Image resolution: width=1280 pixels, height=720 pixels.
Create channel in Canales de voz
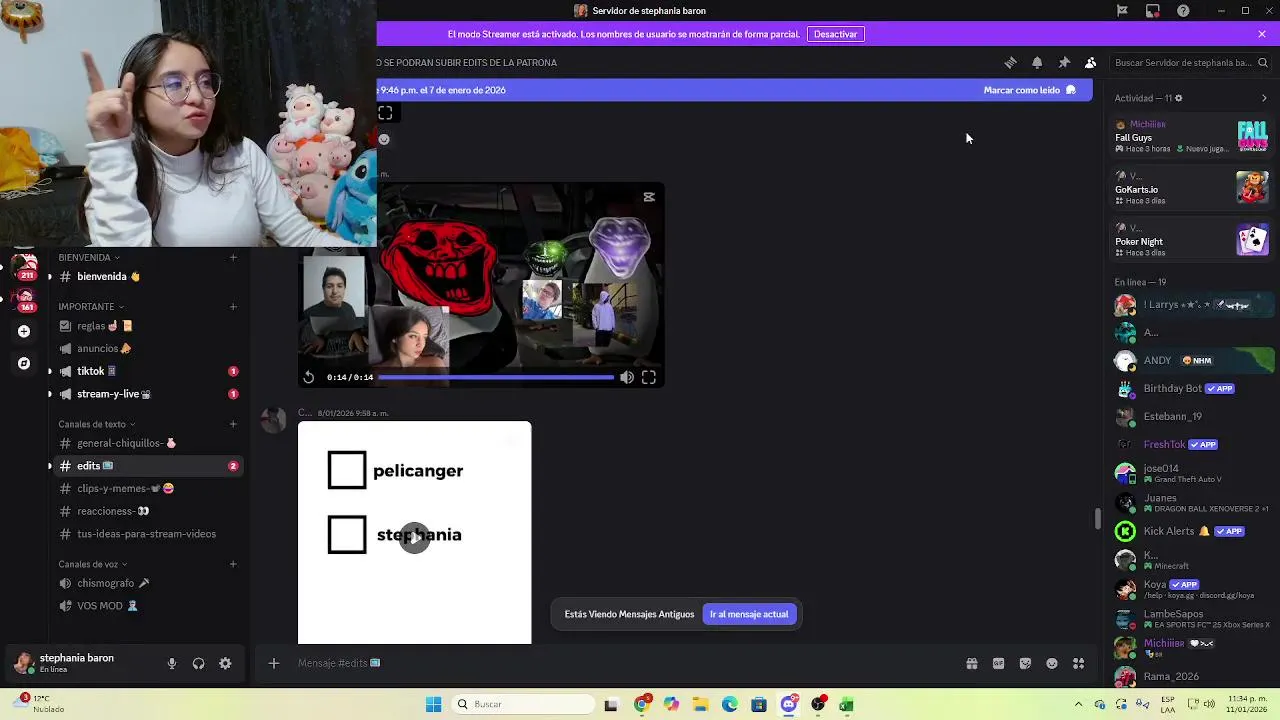tap(233, 564)
